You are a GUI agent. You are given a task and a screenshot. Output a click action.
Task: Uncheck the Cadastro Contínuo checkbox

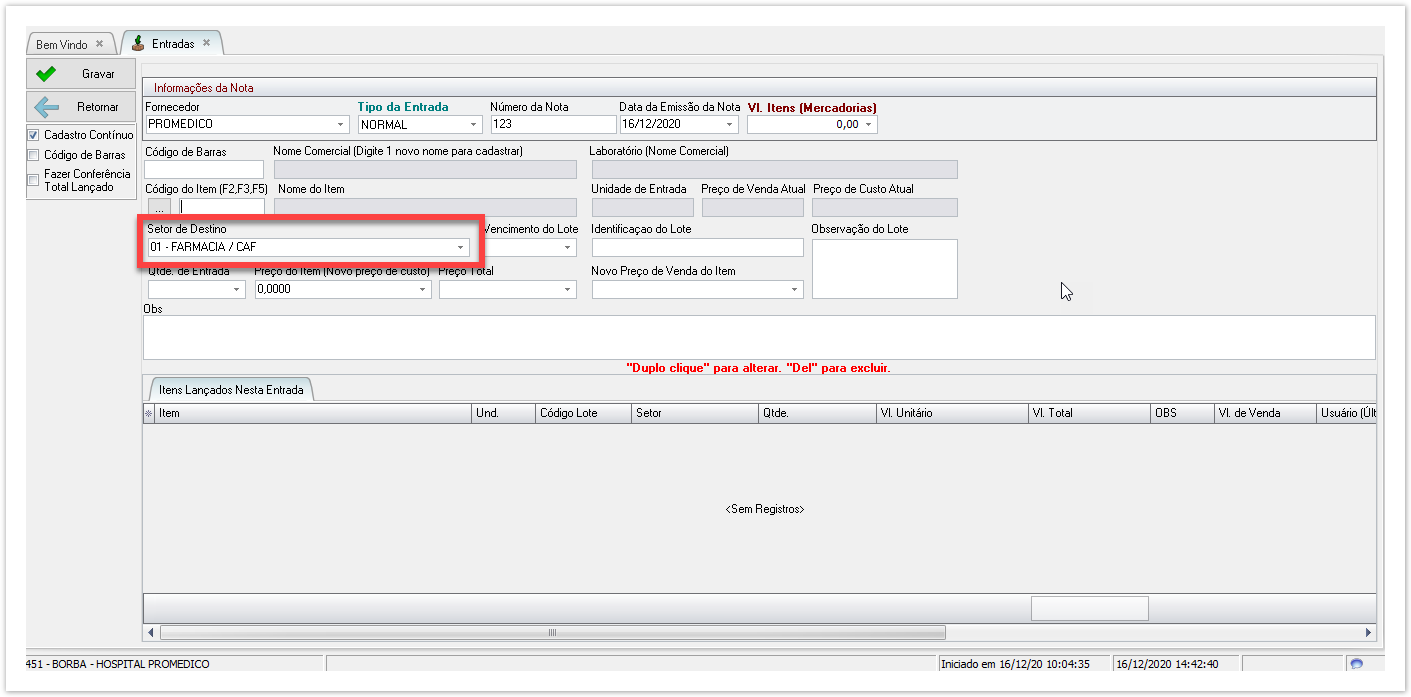tap(34, 135)
